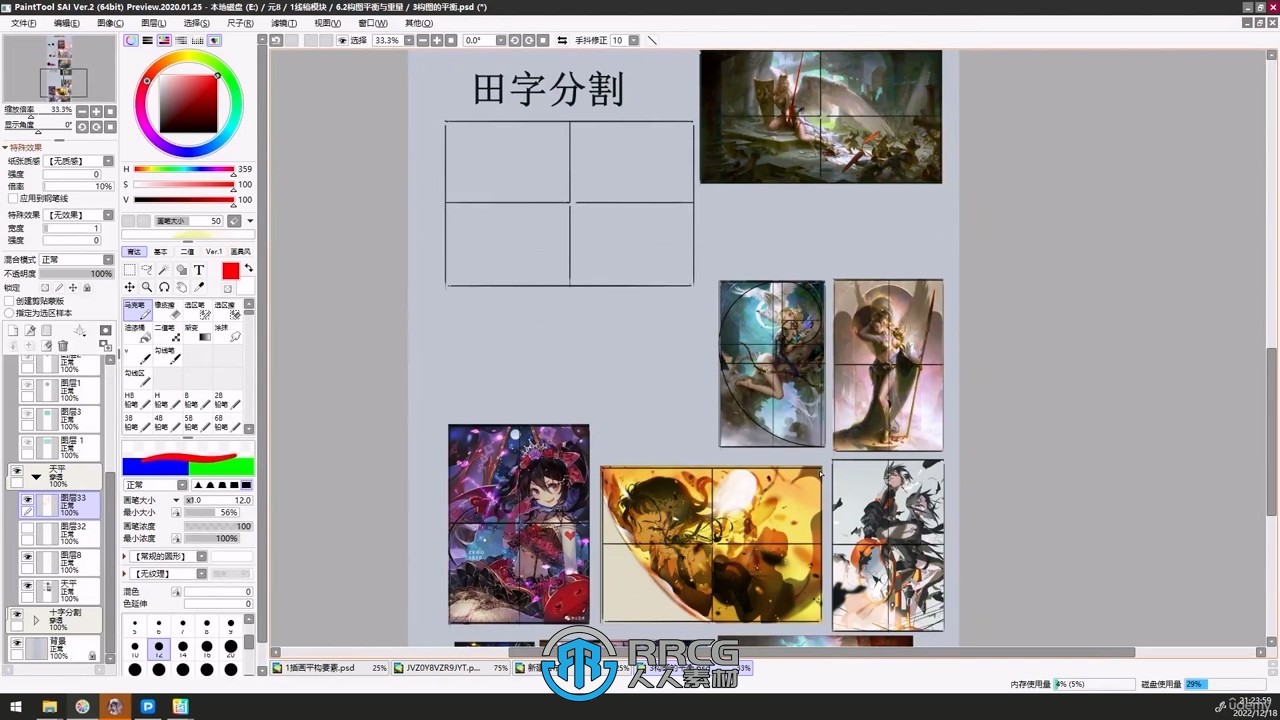Image resolution: width=1280 pixels, height=720 pixels.
Task: Select the eyedropper color picker tool
Action: (199, 287)
